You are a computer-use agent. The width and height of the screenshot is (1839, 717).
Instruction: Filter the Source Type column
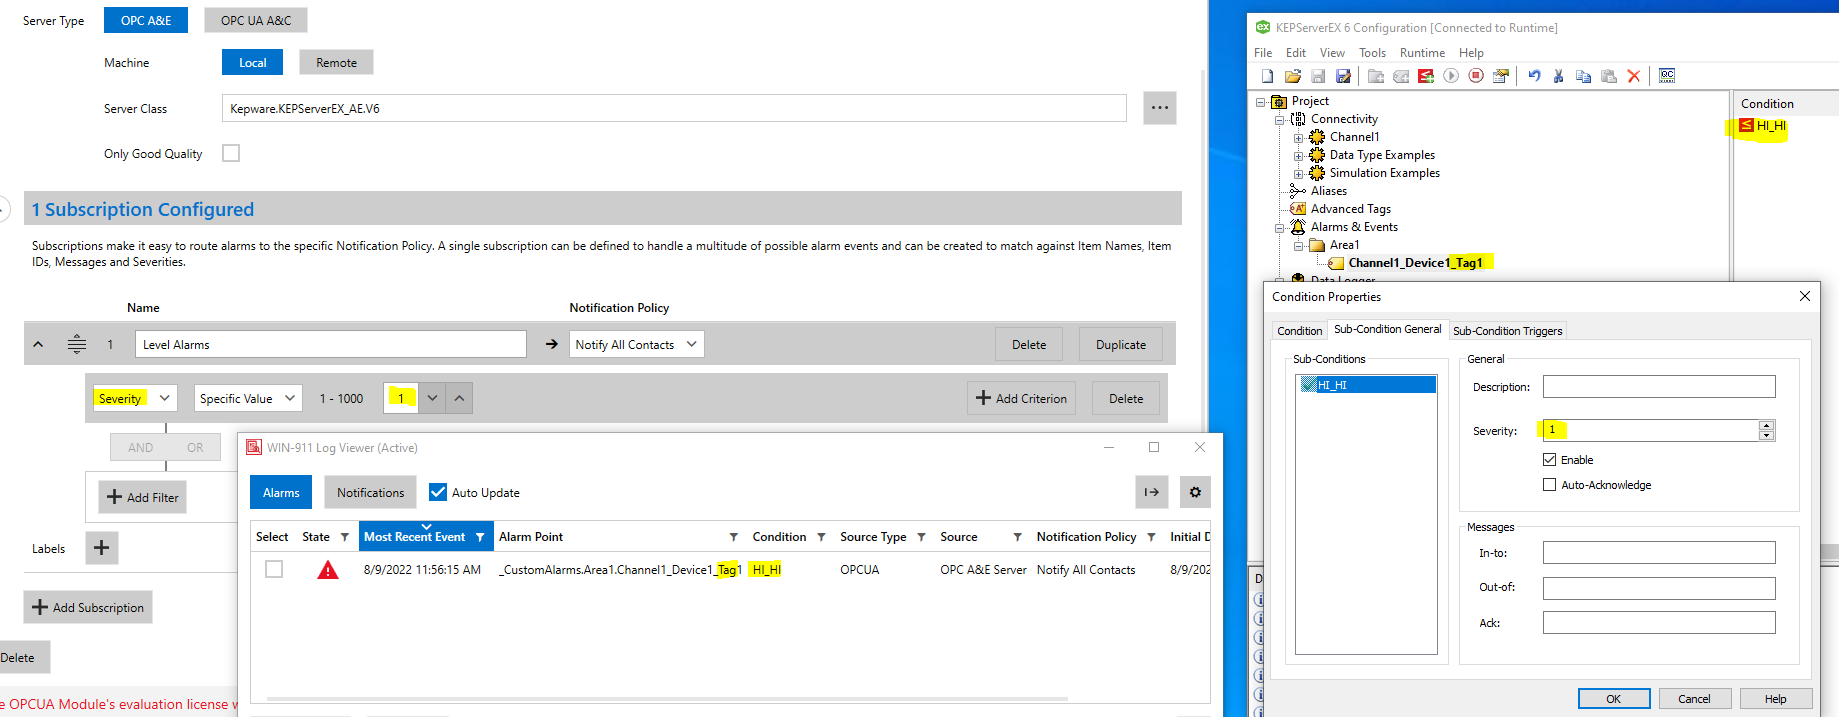click(921, 537)
